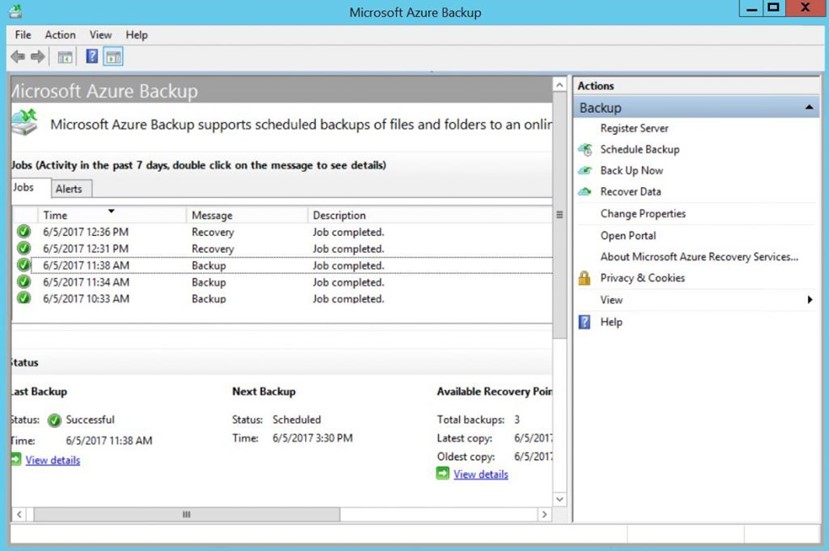Click the horizontal scrollbar thumb
The image size is (829, 551).
[x=187, y=514]
